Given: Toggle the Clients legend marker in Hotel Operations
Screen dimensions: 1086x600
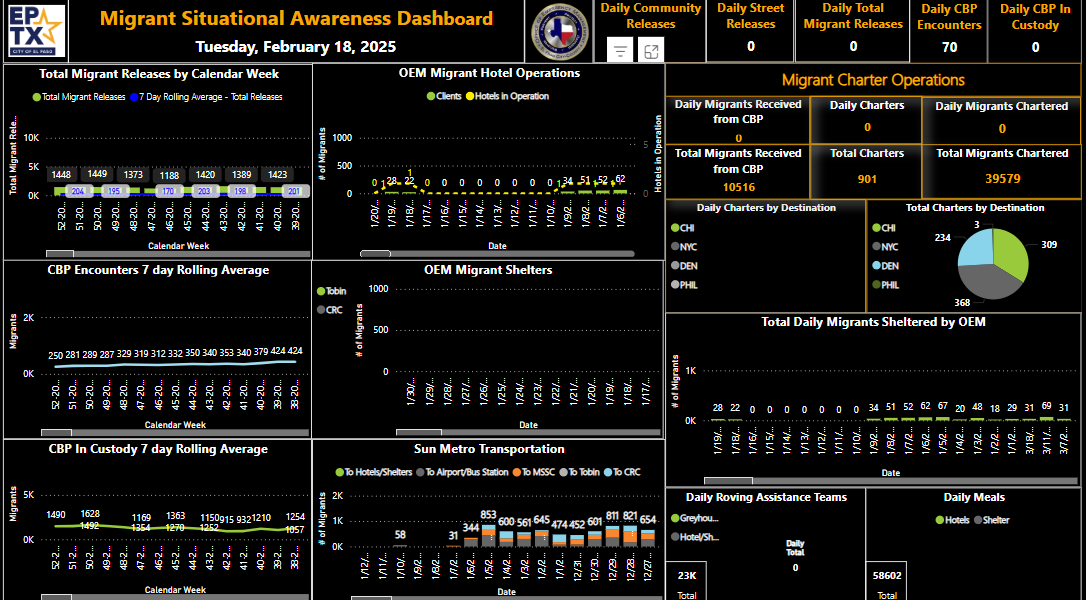Looking at the screenshot, I should [x=431, y=96].
